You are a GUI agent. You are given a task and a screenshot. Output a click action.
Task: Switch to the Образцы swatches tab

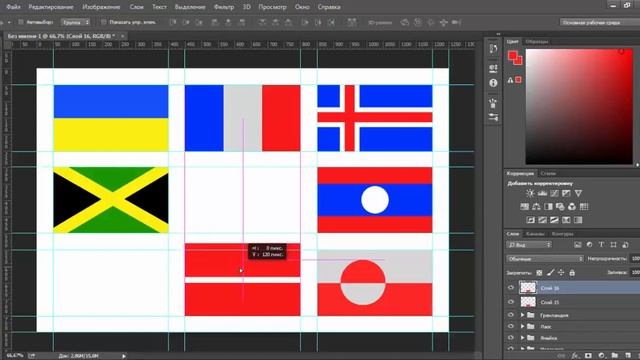pos(537,42)
